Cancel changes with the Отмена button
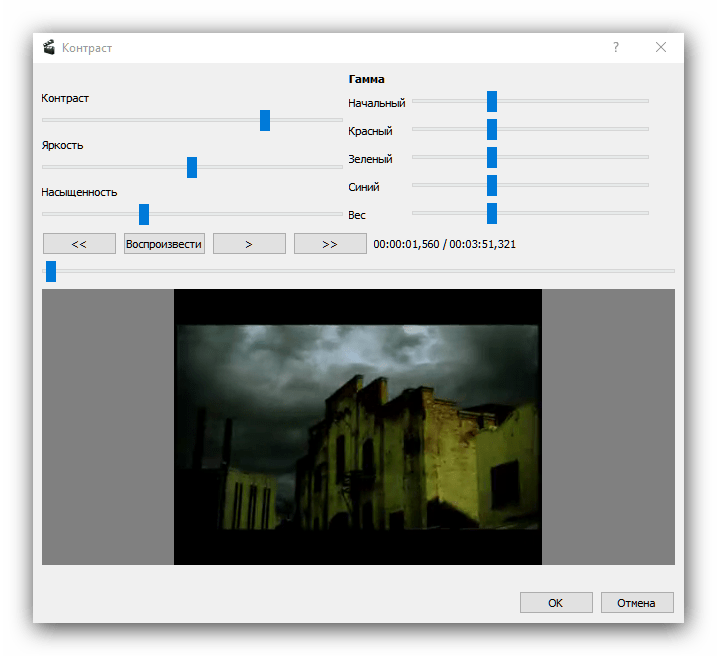Viewport: 717px width, 656px height. pyautogui.click(x=636, y=603)
